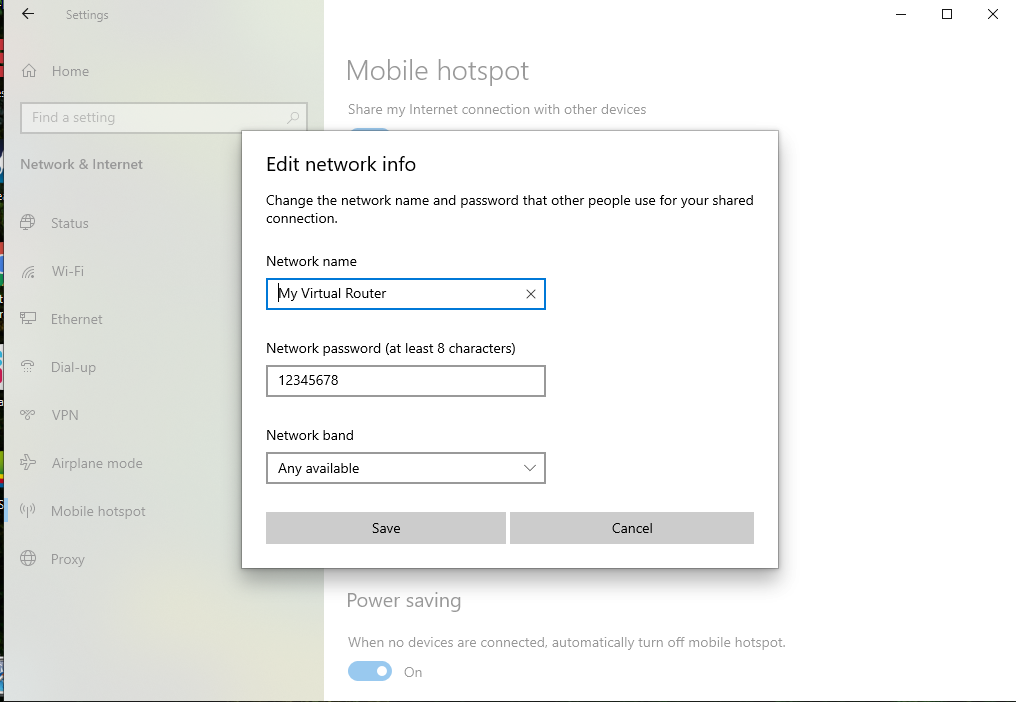Click the back arrow in Settings

tap(28, 14)
